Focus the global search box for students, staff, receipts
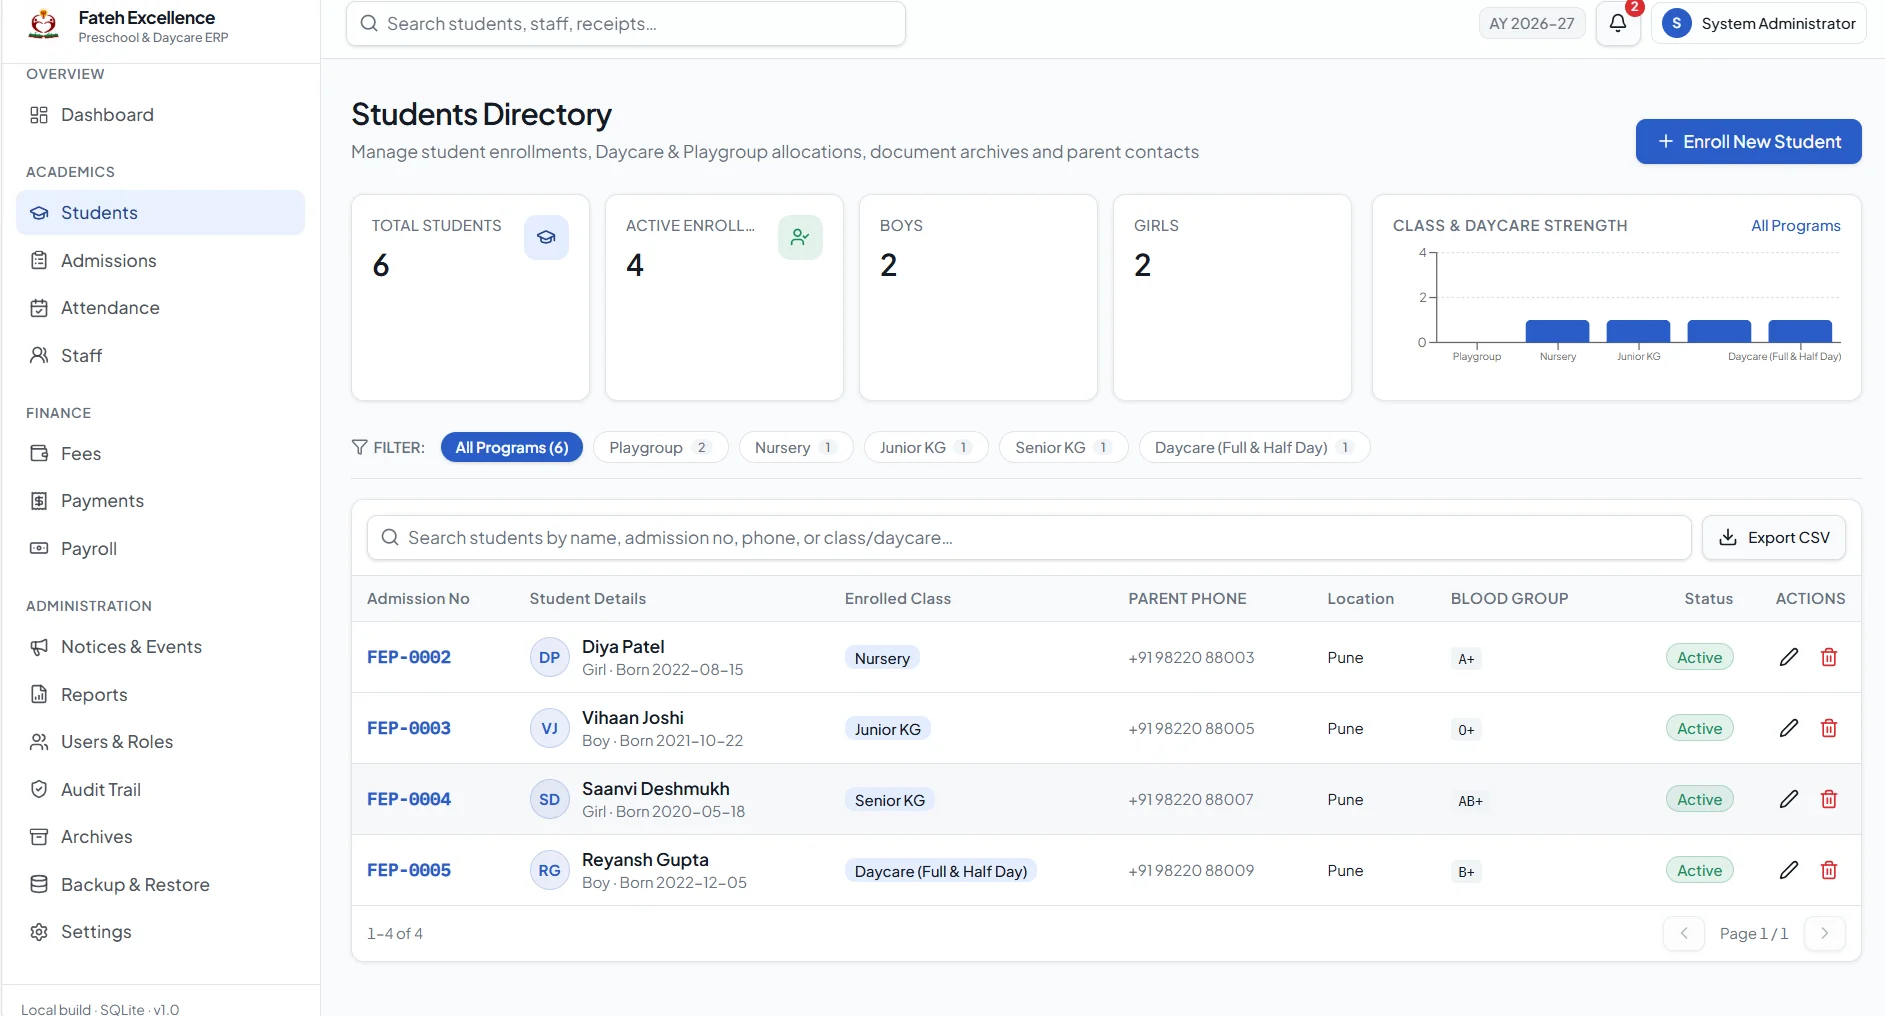 [x=626, y=24]
